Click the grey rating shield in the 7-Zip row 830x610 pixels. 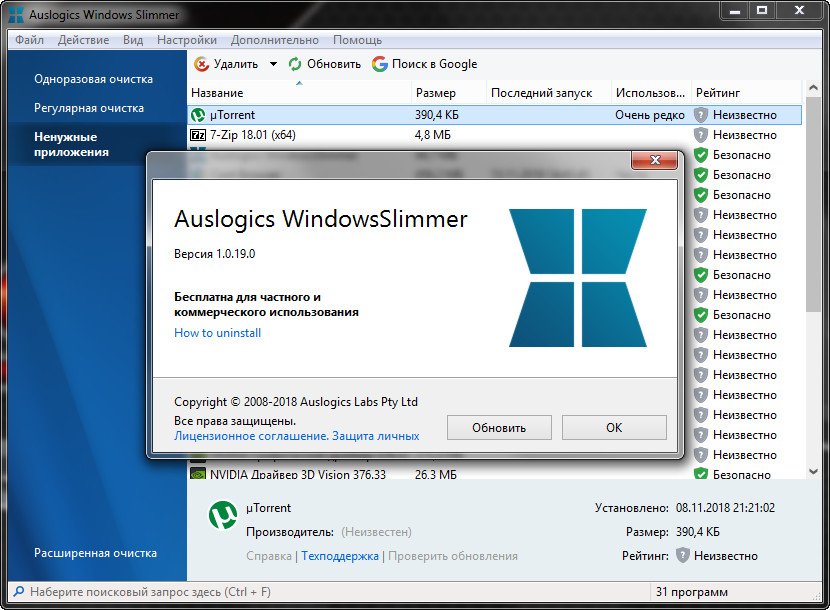(x=701, y=135)
